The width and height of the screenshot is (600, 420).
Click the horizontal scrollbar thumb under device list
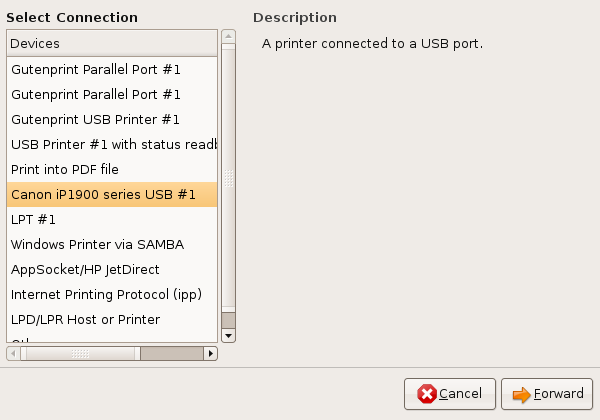pyautogui.click(x=80, y=353)
